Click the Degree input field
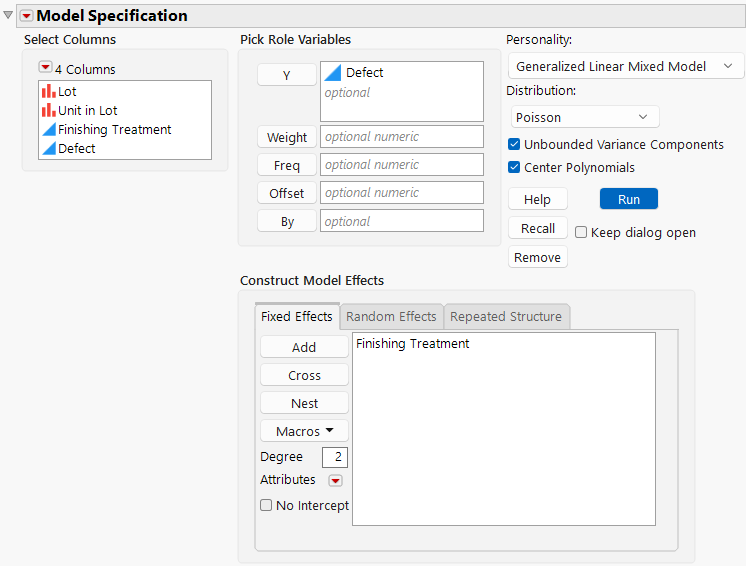This screenshot has width=746, height=566. tap(334, 457)
